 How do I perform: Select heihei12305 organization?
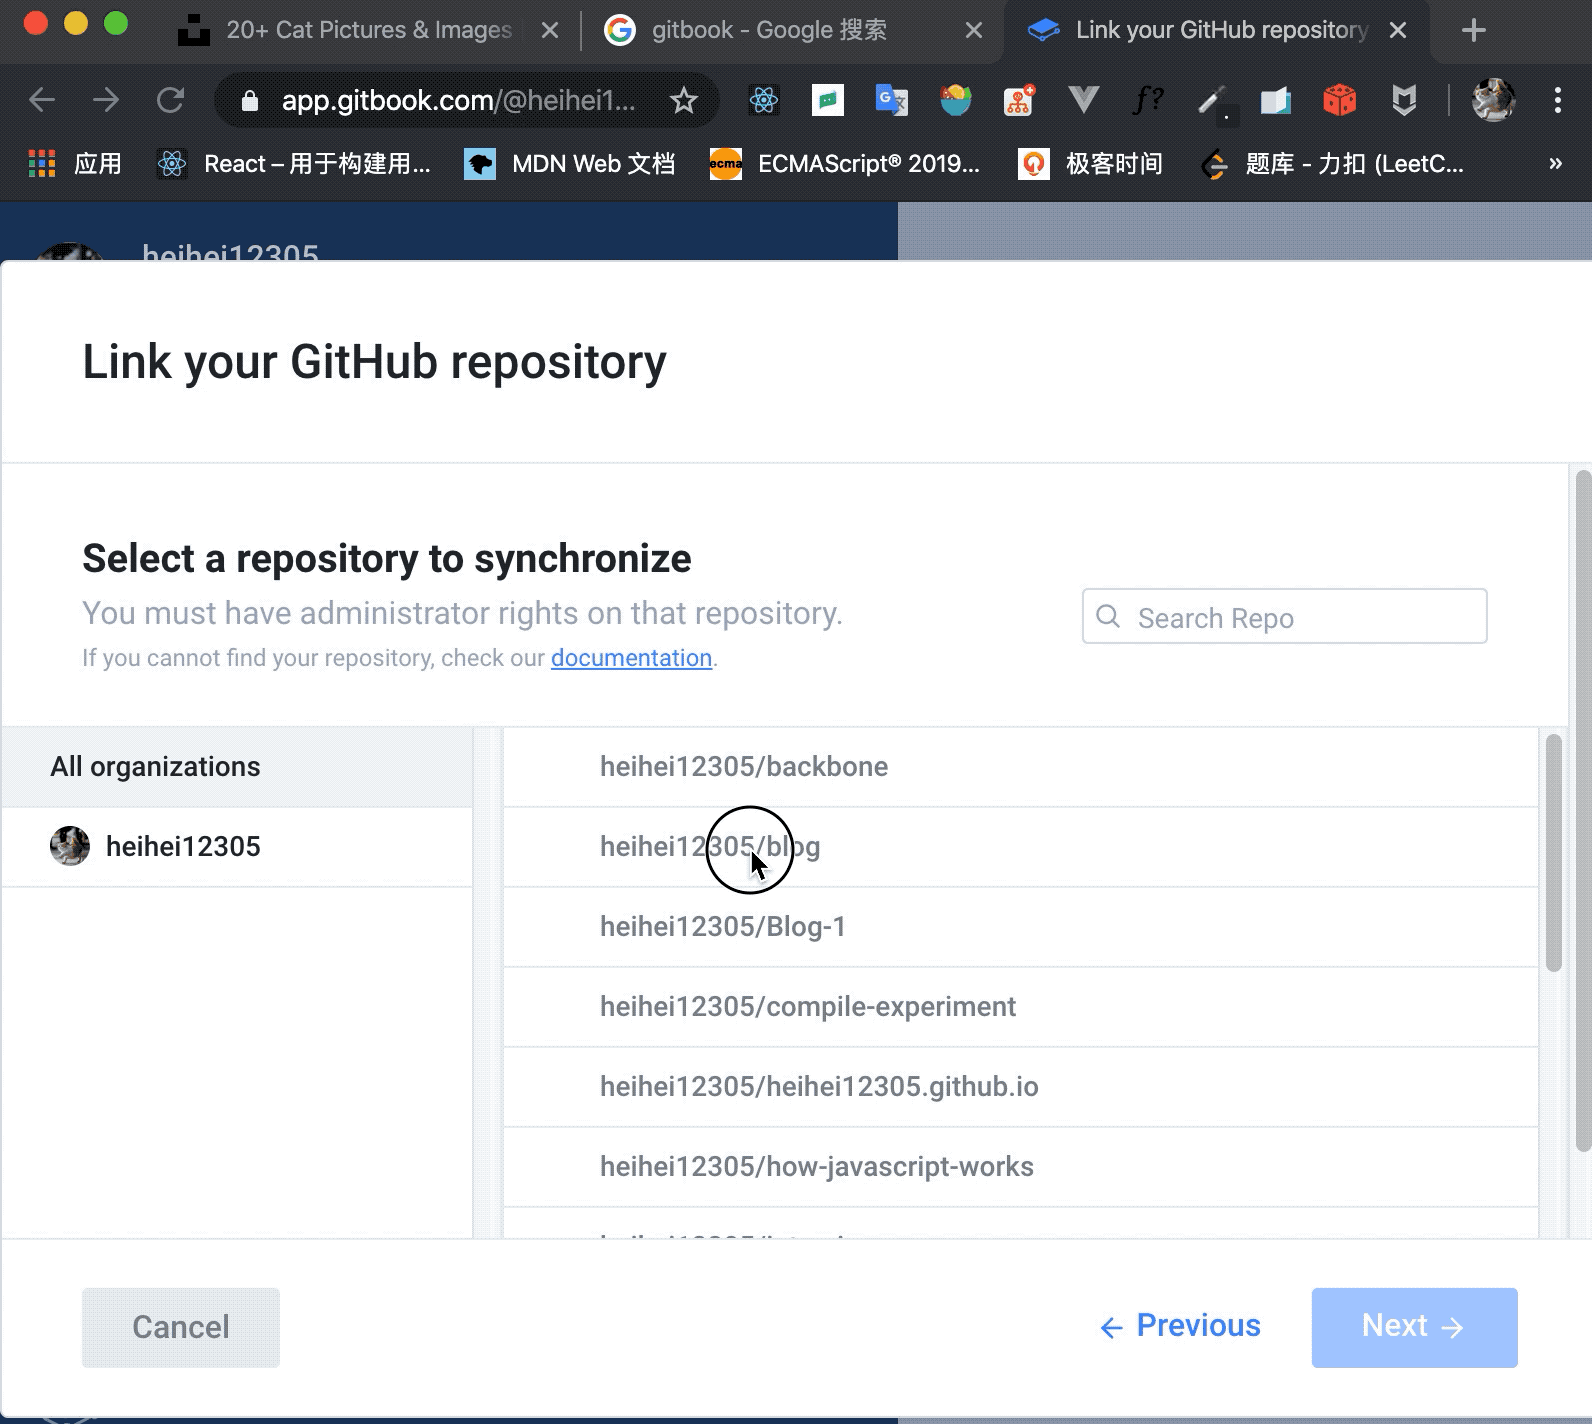(x=237, y=847)
